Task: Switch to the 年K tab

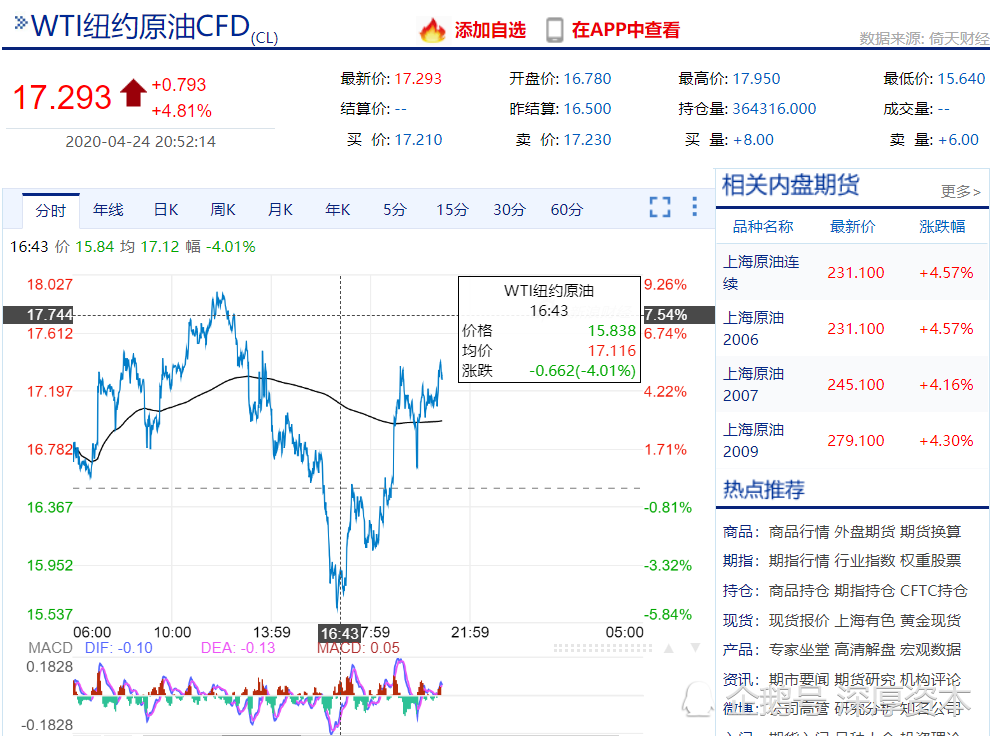Action: [338, 210]
